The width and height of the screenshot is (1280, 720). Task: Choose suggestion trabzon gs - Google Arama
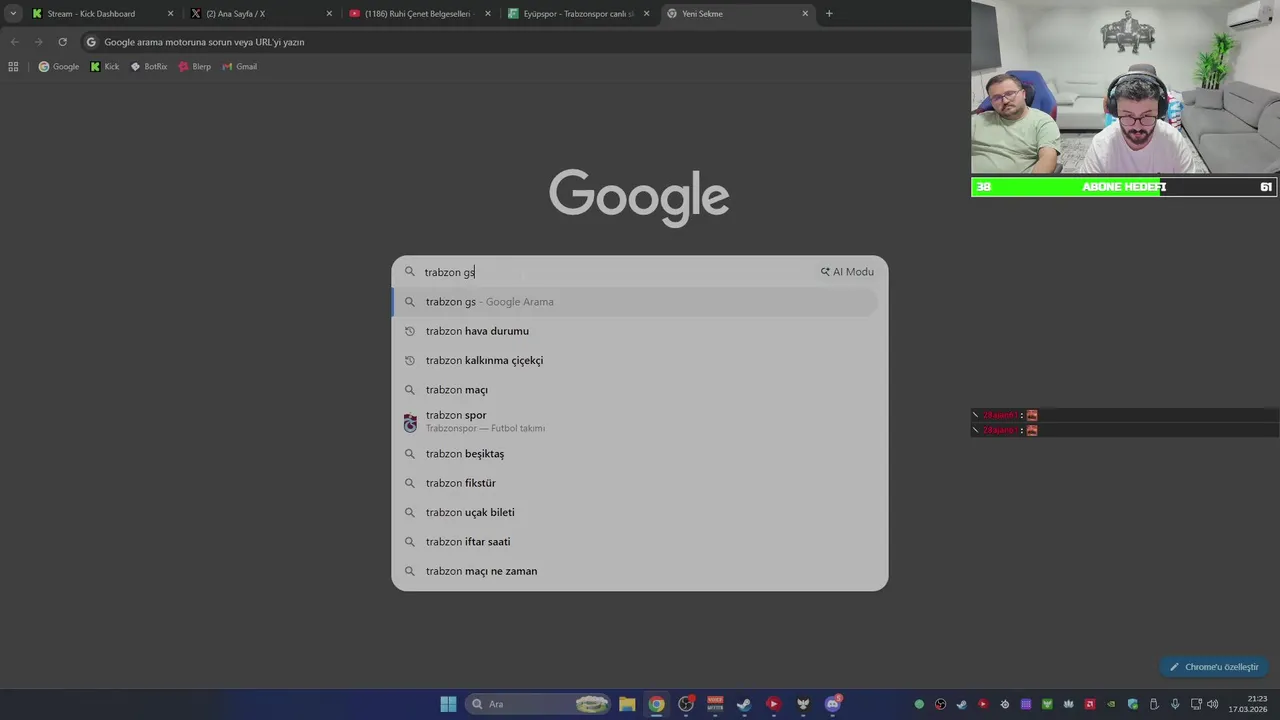point(635,302)
